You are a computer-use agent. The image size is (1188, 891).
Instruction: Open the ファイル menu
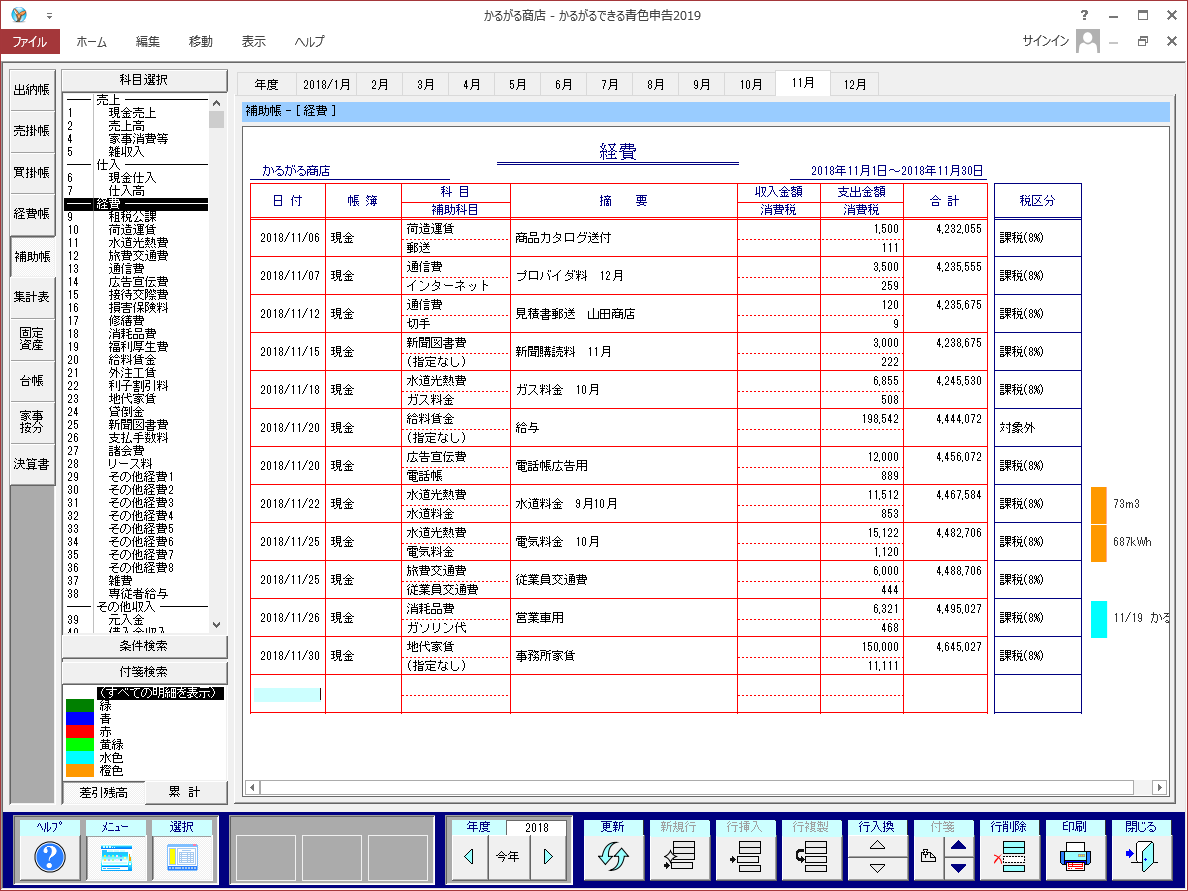point(30,42)
